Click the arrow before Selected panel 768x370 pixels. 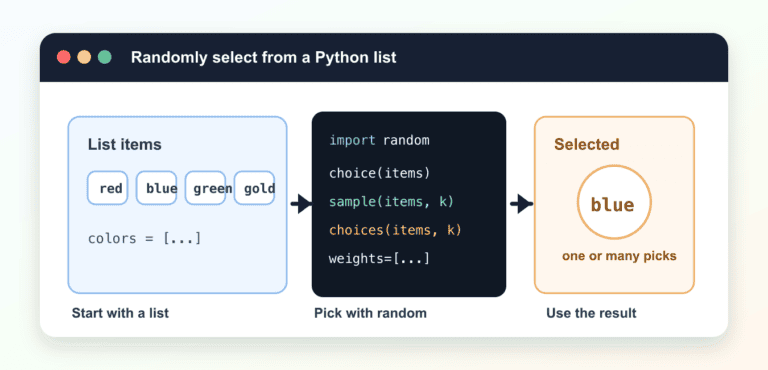[521, 203]
